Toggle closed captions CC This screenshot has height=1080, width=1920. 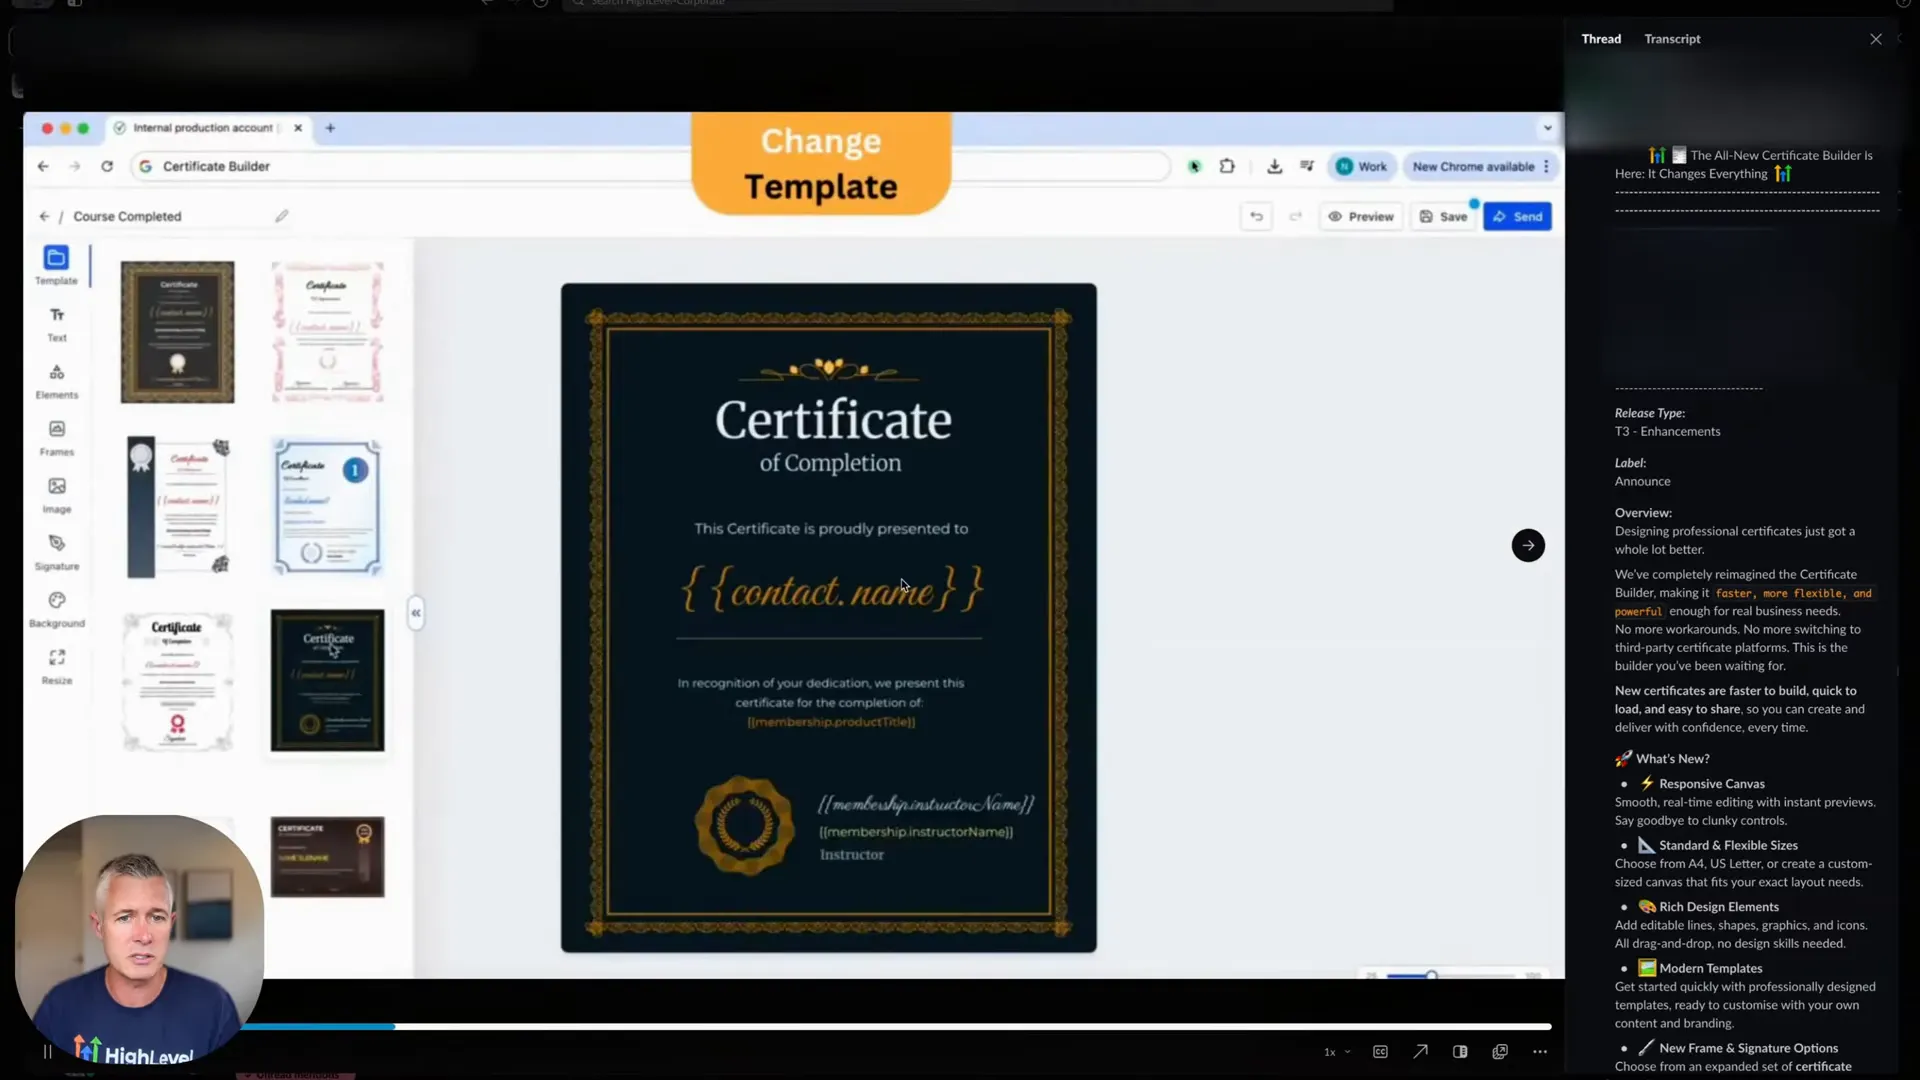1380,1052
